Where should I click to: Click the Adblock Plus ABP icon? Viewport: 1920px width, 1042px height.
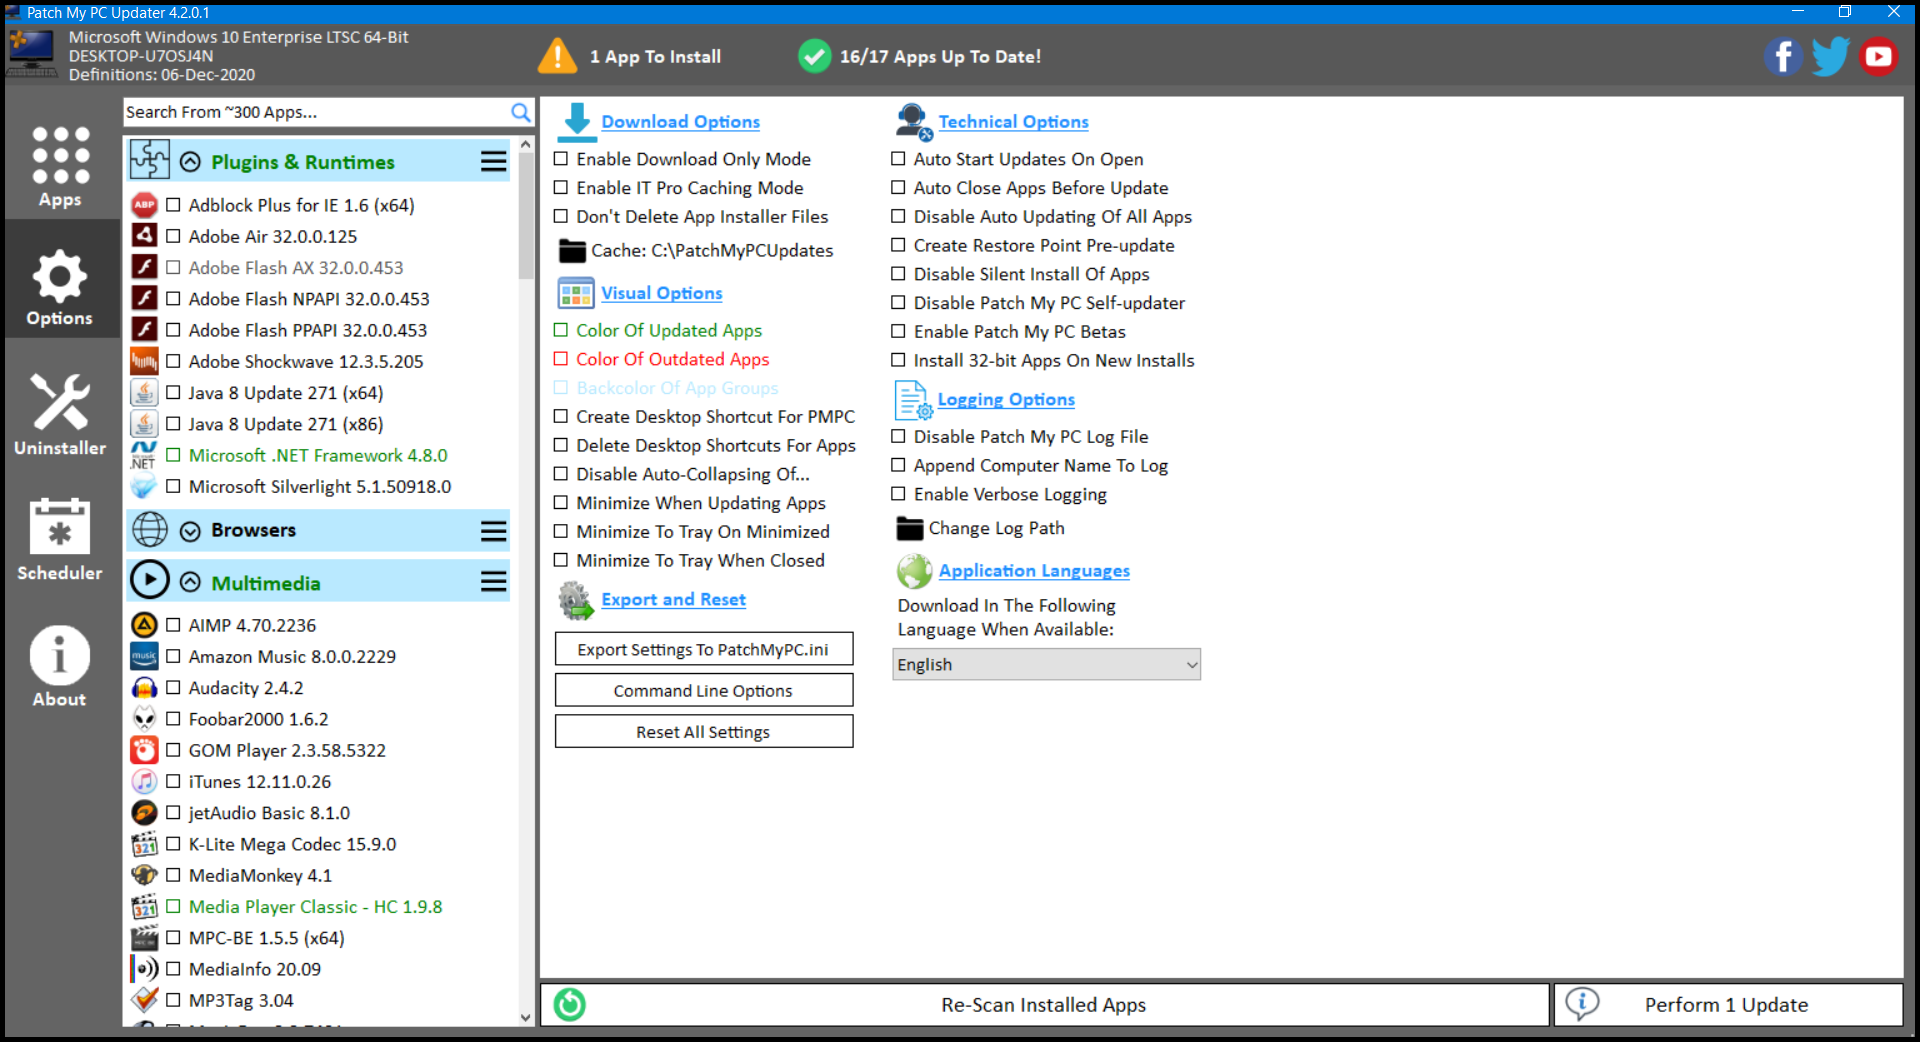tap(144, 205)
